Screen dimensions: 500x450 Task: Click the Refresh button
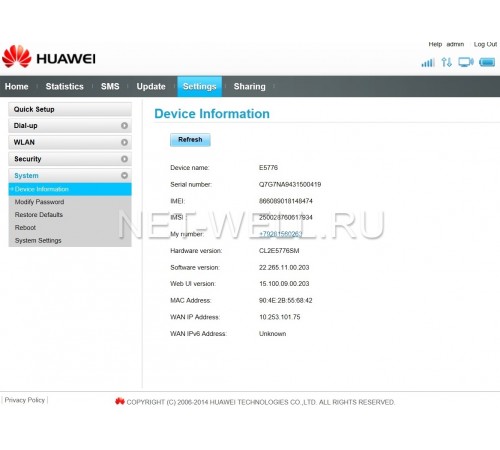tap(190, 140)
